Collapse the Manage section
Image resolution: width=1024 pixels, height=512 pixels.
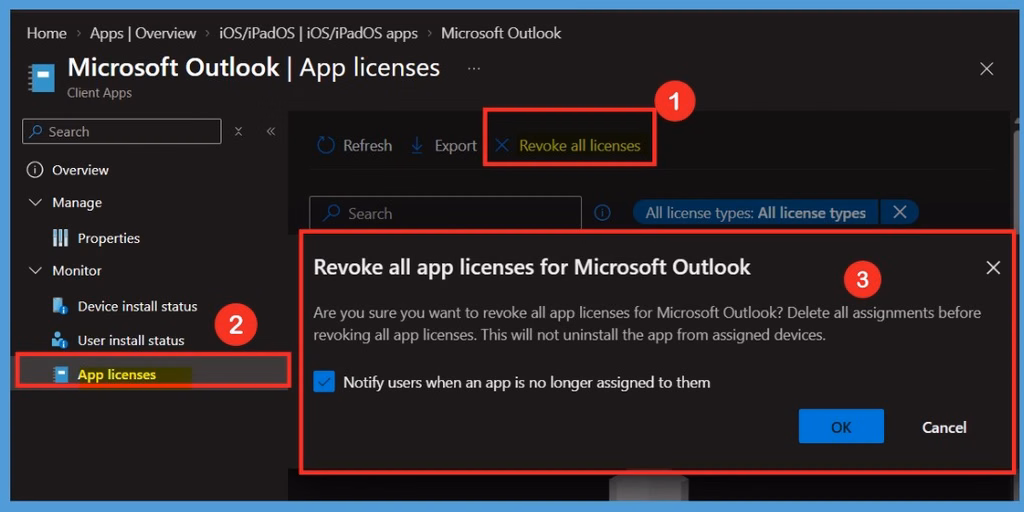pos(35,202)
